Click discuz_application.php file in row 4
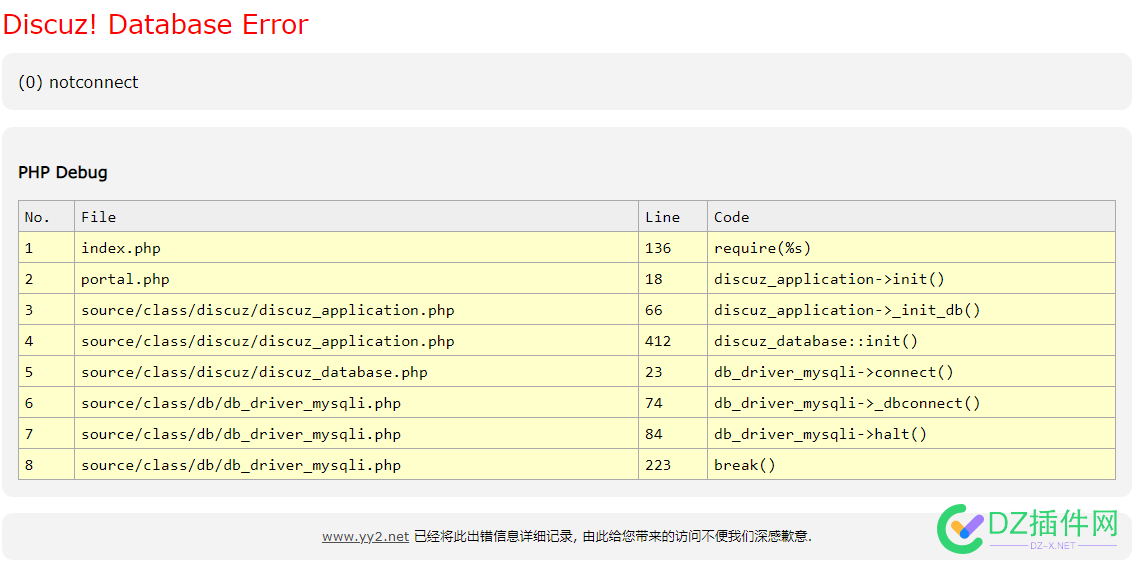1137x569 pixels. pos(356,341)
